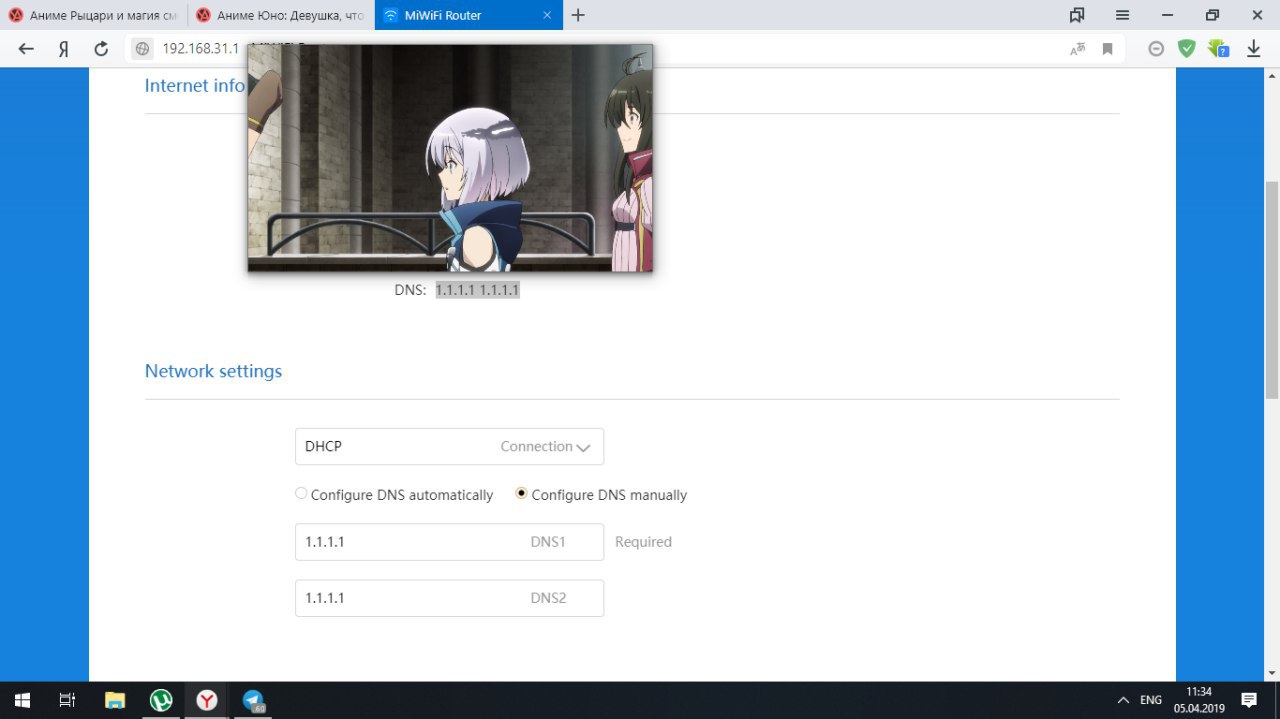Open the Windows Start menu
This screenshot has width=1280, height=719.
click(x=21, y=700)
